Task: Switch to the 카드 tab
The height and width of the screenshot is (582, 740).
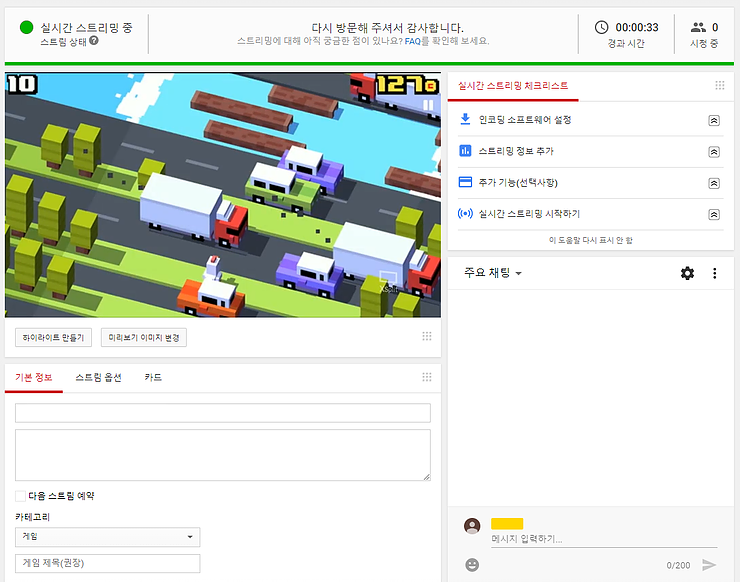Action: pos(153,377)
